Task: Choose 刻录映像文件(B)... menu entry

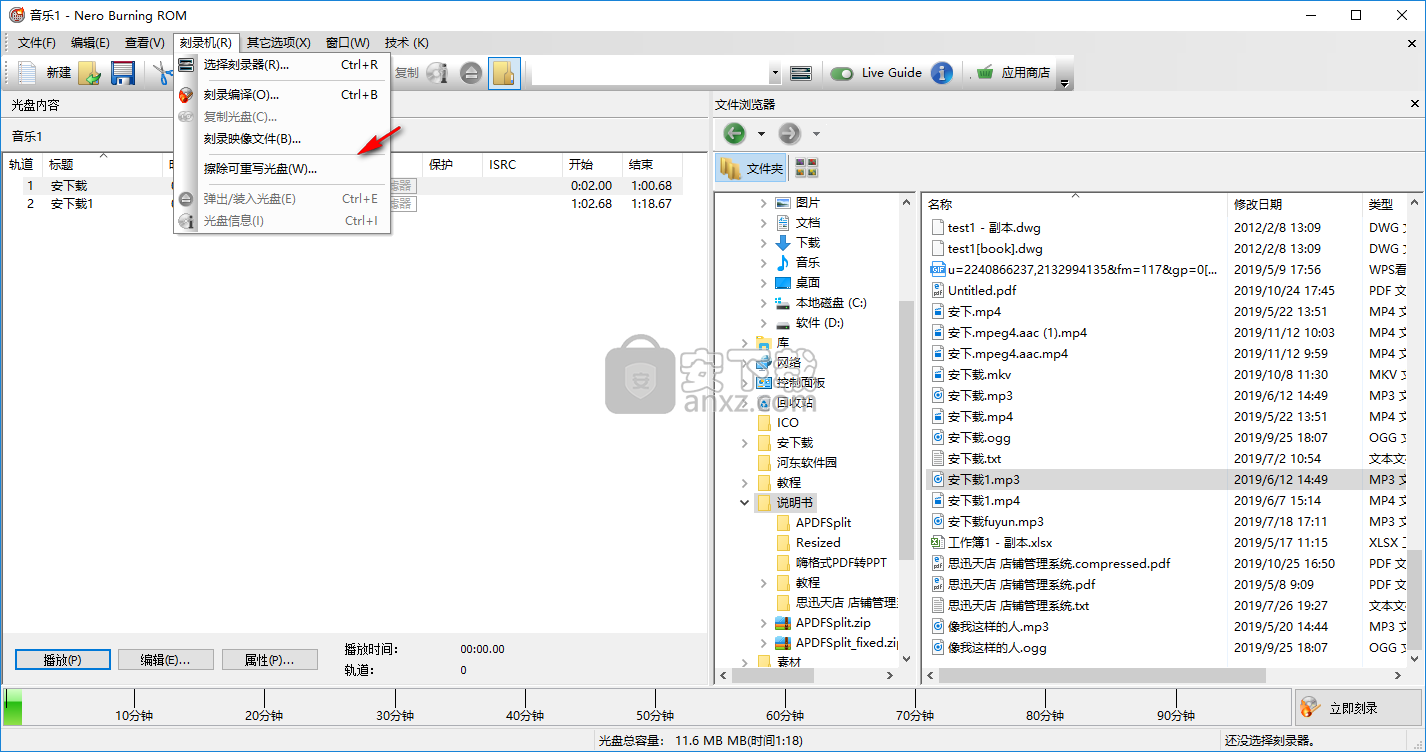Action: point(281,139)
